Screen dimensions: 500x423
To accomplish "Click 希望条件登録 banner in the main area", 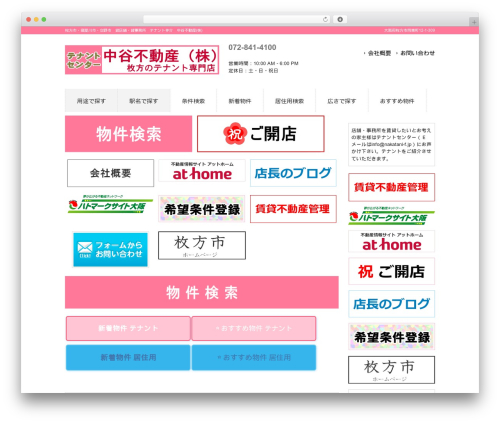I will coord(202,209).
